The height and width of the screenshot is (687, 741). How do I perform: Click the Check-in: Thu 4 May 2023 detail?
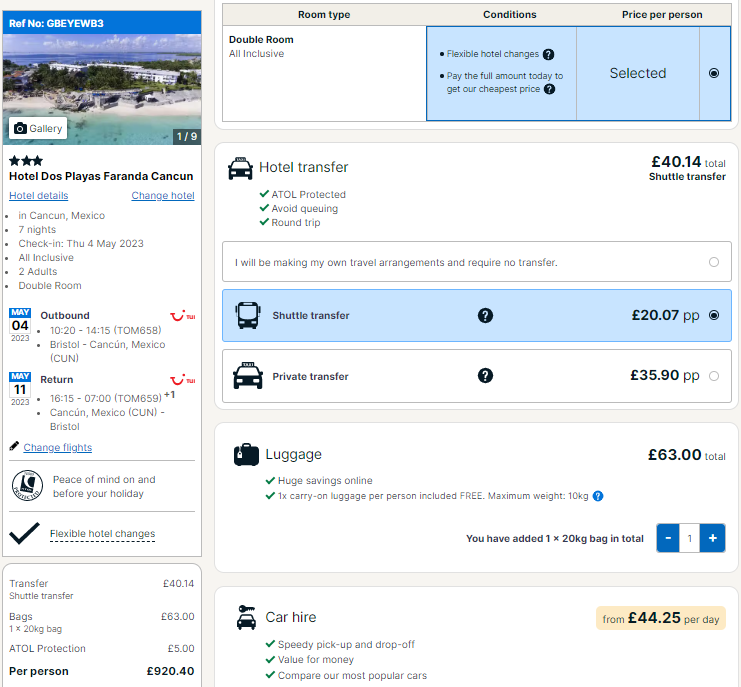(81, 243)
